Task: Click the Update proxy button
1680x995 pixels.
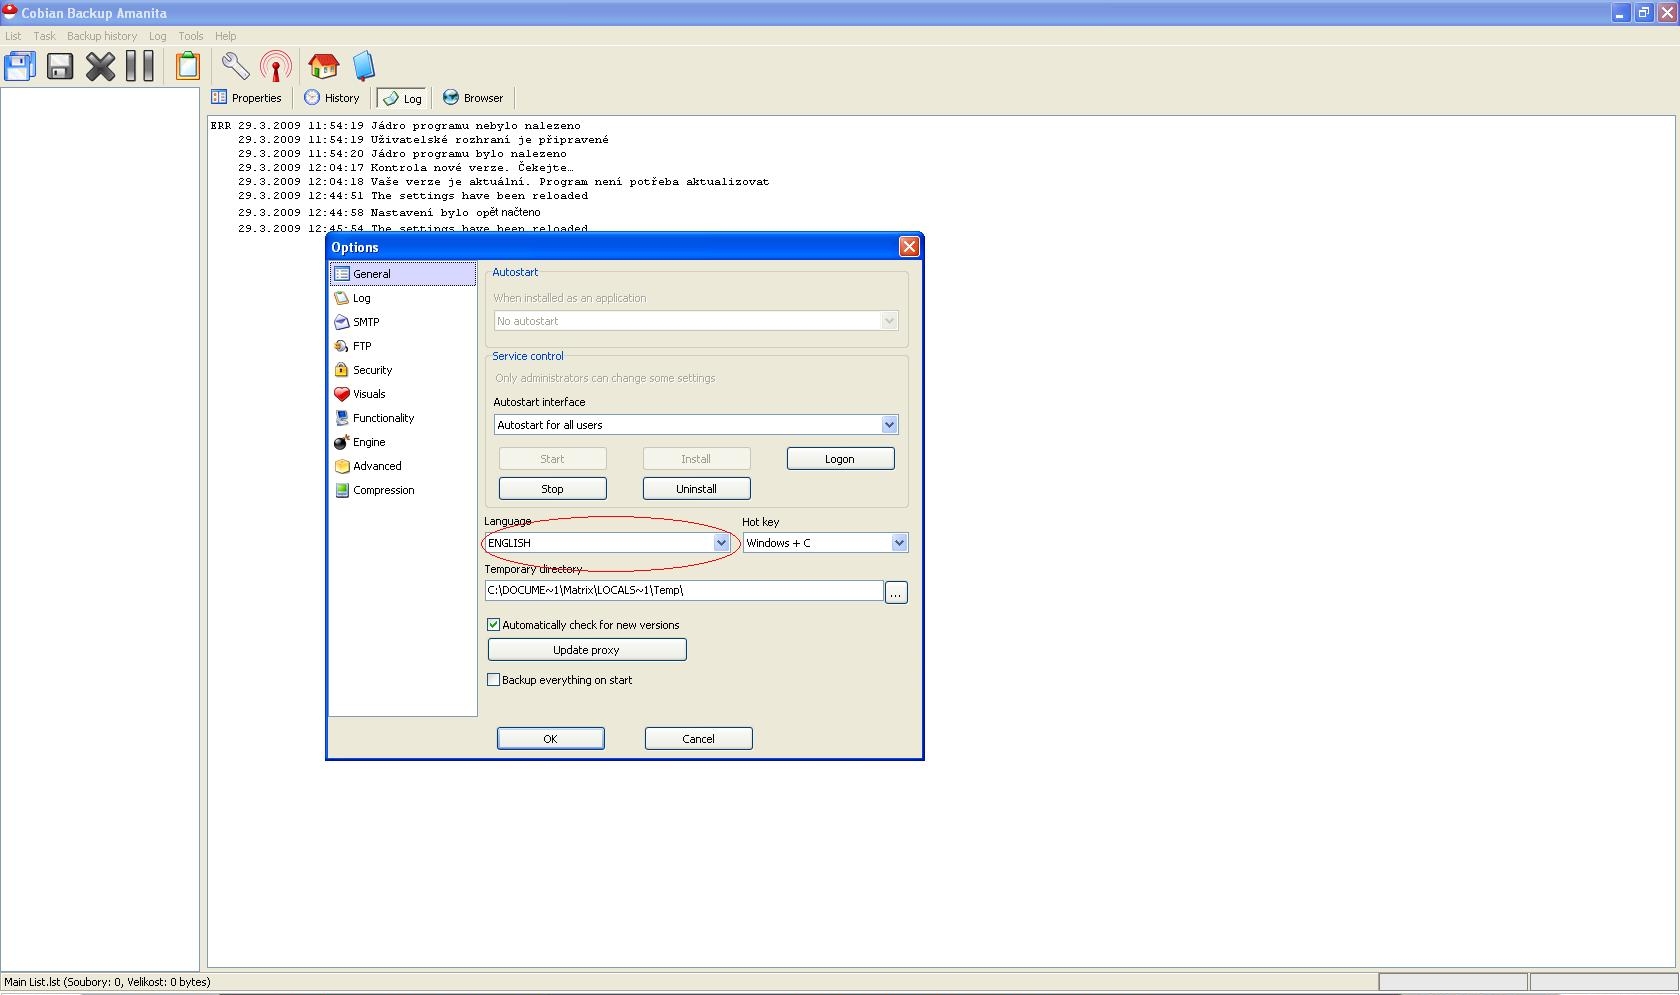Action: pyautogui.click(x=587, y=650)
